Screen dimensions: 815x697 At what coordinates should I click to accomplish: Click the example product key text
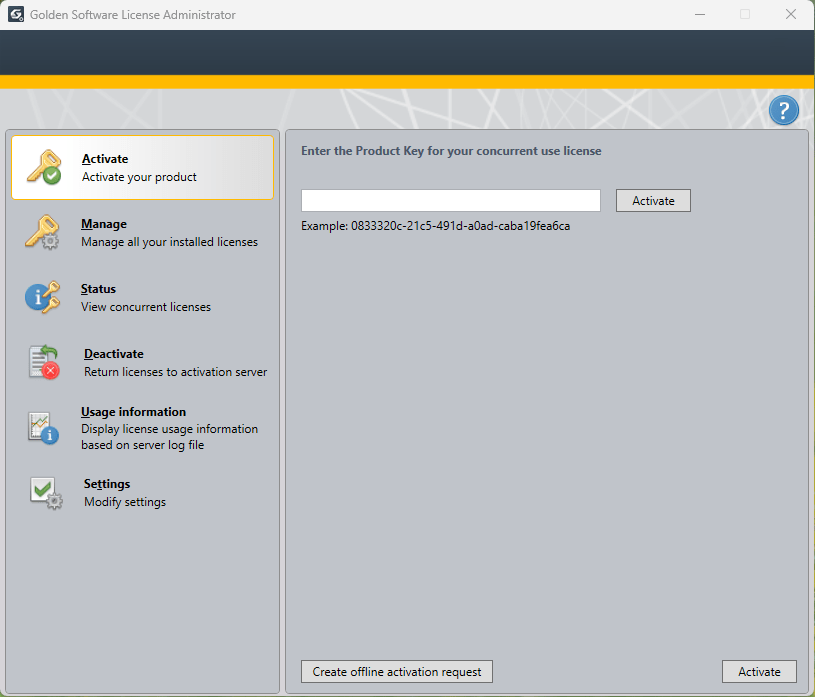pyautogui.click(x=461, y=226)
